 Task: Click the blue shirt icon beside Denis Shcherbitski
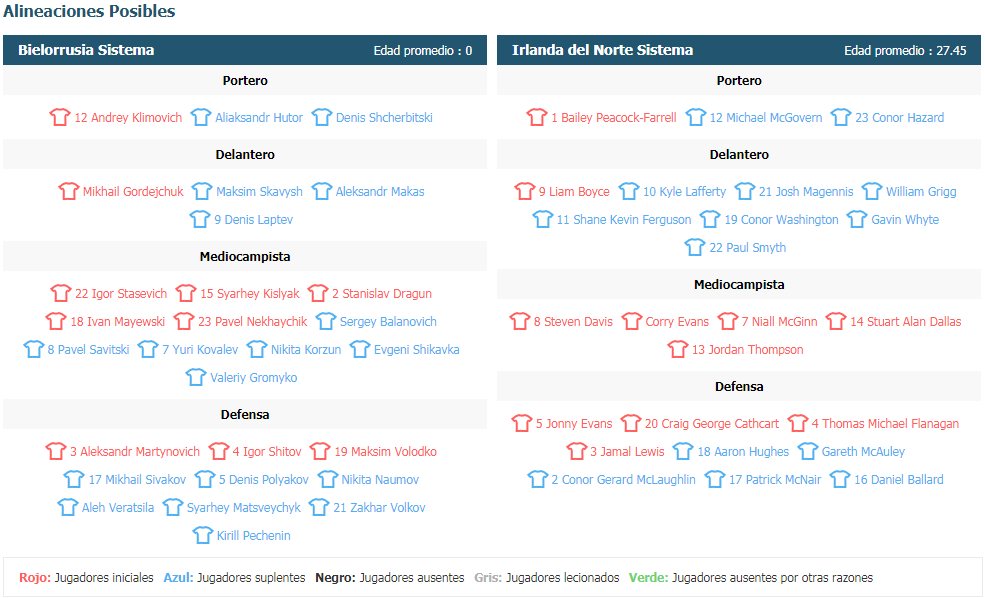coord(321,117)
